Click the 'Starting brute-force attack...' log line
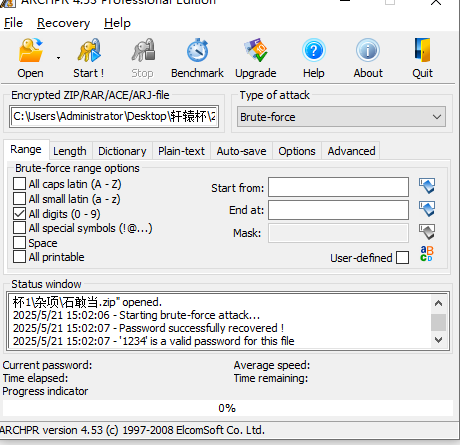 136,315
